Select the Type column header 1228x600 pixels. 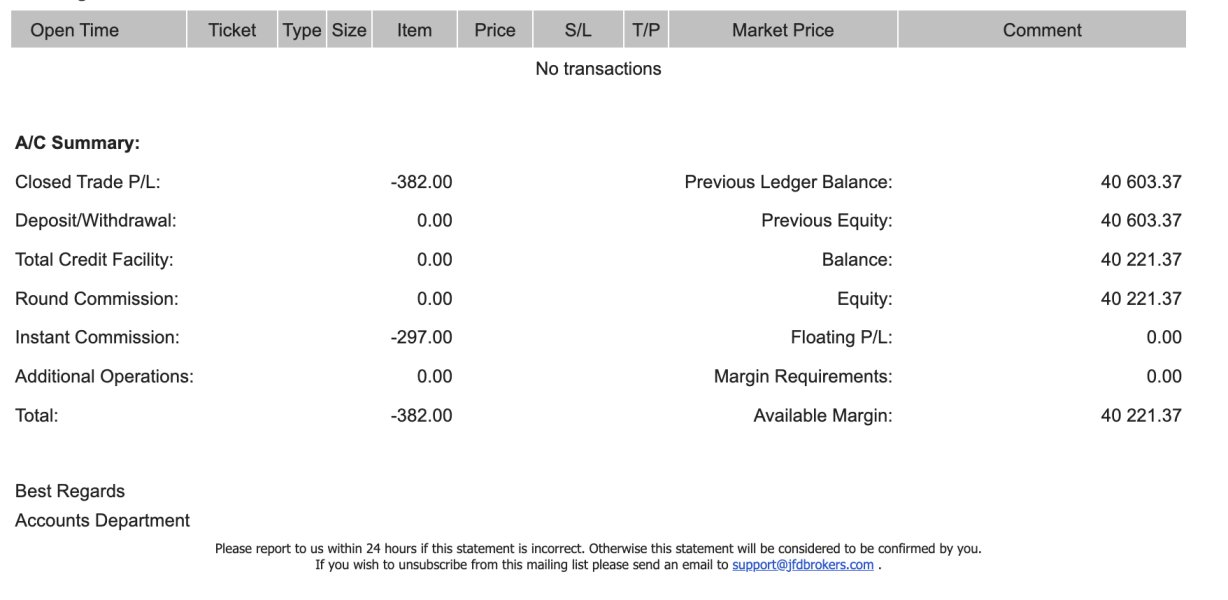(x=302, y=30)
